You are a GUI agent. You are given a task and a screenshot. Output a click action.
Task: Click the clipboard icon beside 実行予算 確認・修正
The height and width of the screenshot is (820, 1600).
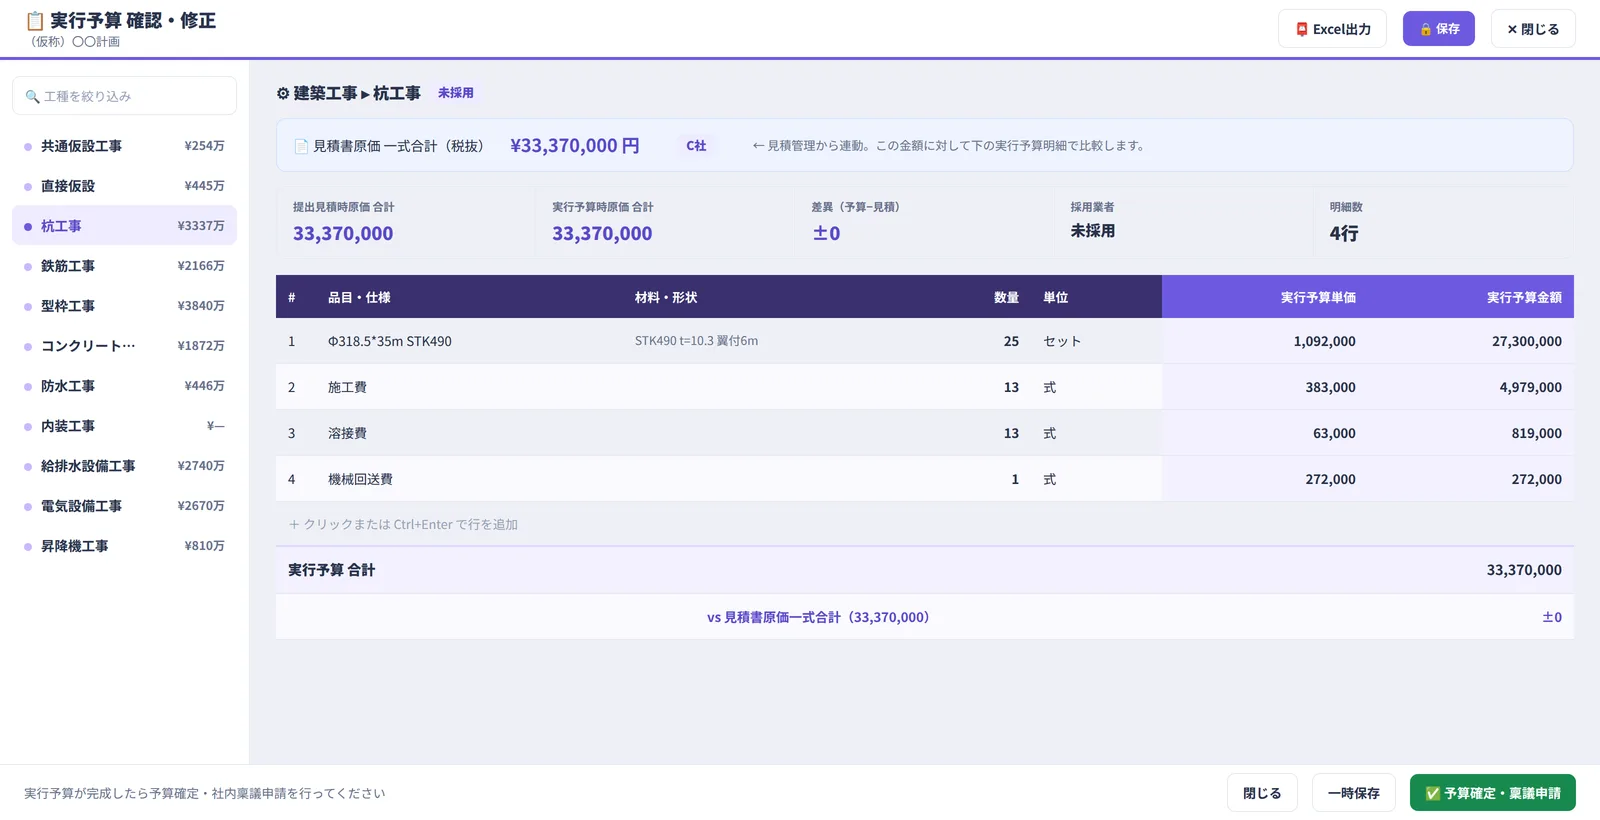coord(35,21)
